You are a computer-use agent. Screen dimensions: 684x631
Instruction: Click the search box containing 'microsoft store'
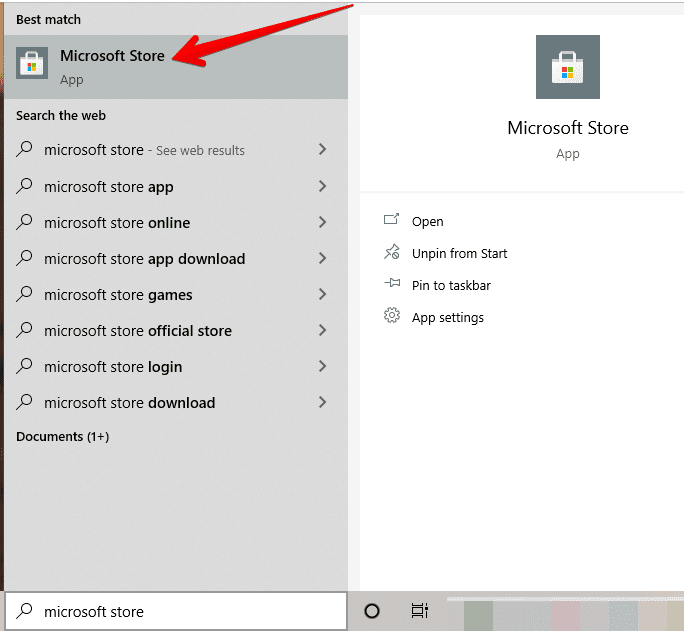pyautogui.click(x=176, y=611)
